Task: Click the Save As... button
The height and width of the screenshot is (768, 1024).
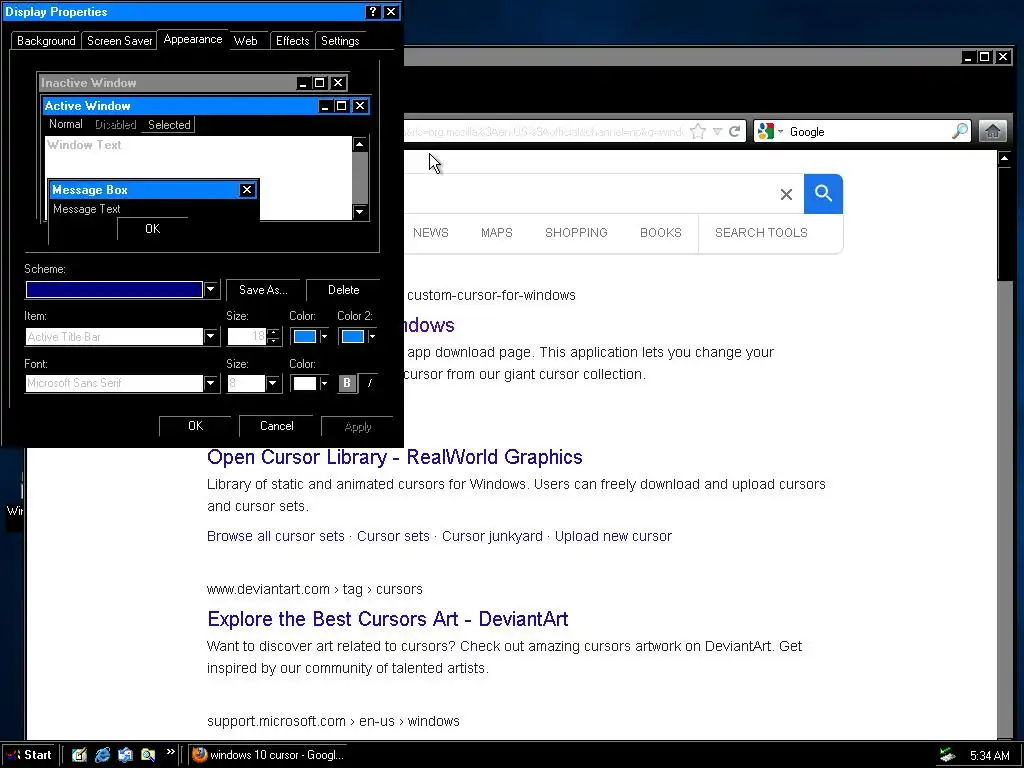Action: coord(263,290)
